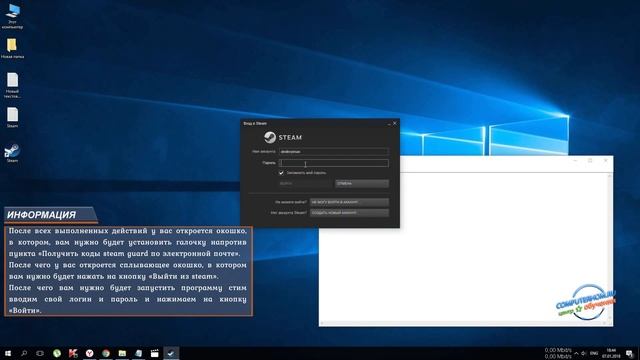The width and height of the screenshot is (640, 360).
Task: Open the green round app on taskbar
Action: [57, 353]
